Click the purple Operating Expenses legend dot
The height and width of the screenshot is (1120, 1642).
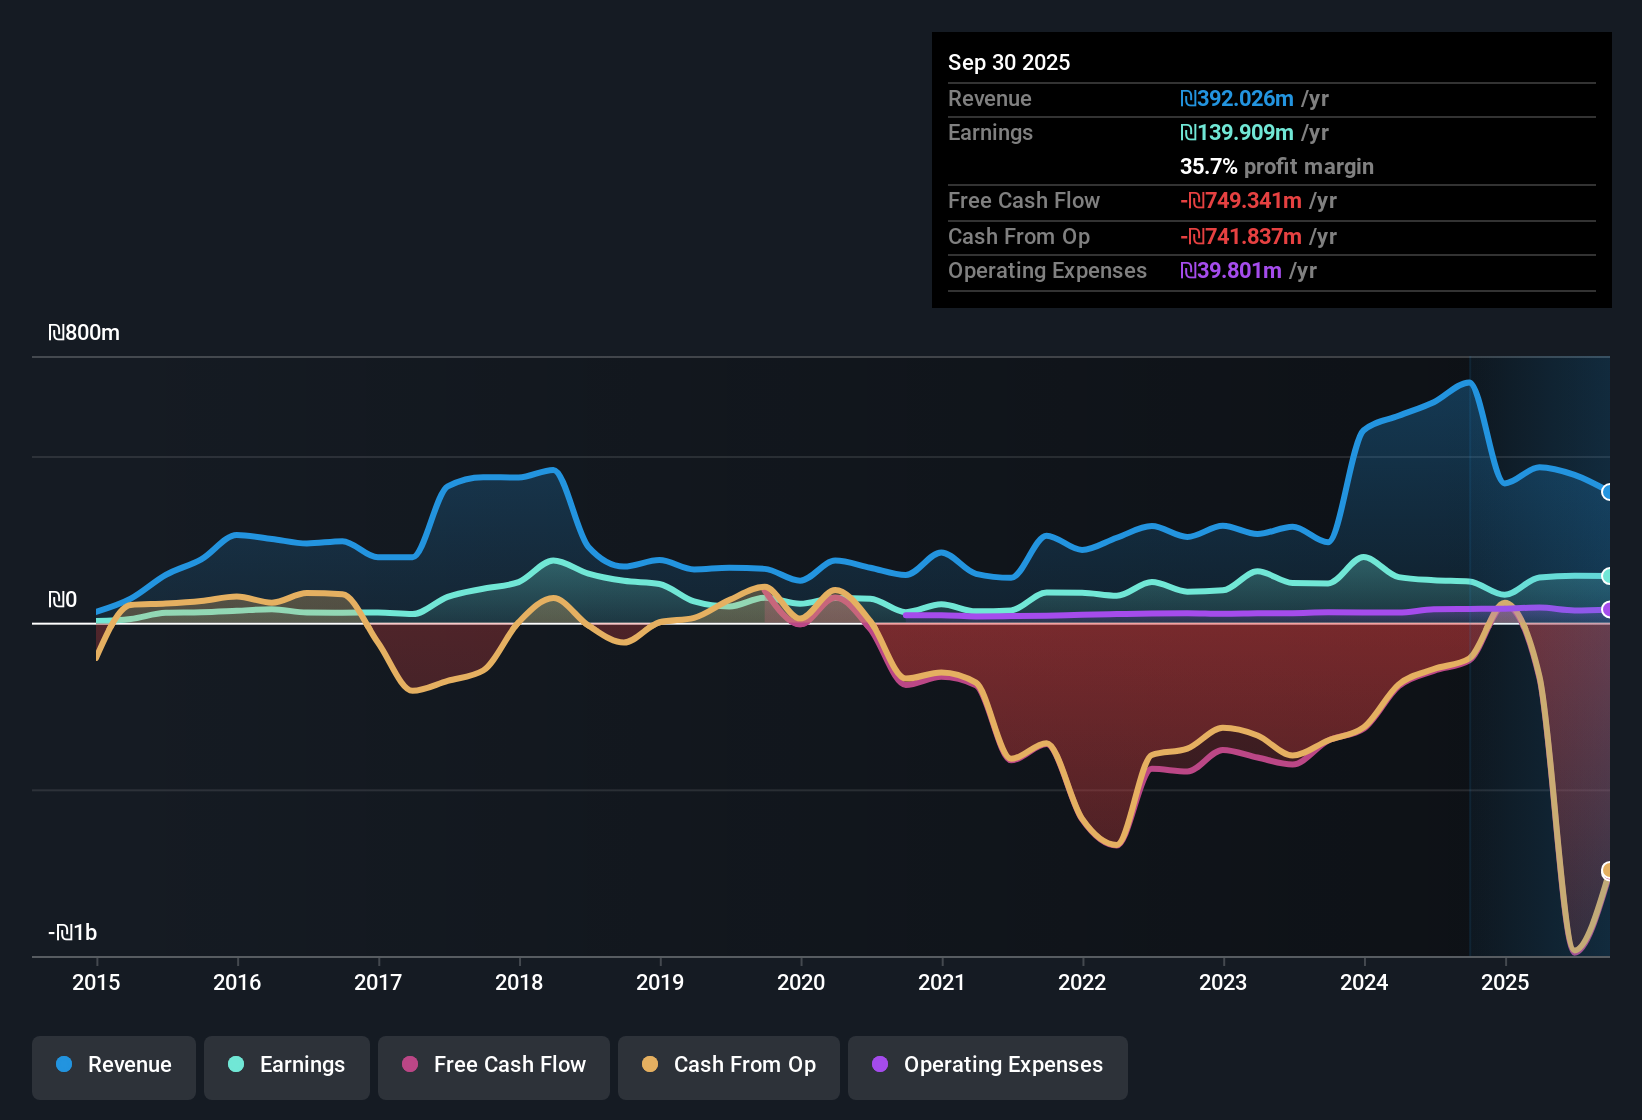[880, 1065]
